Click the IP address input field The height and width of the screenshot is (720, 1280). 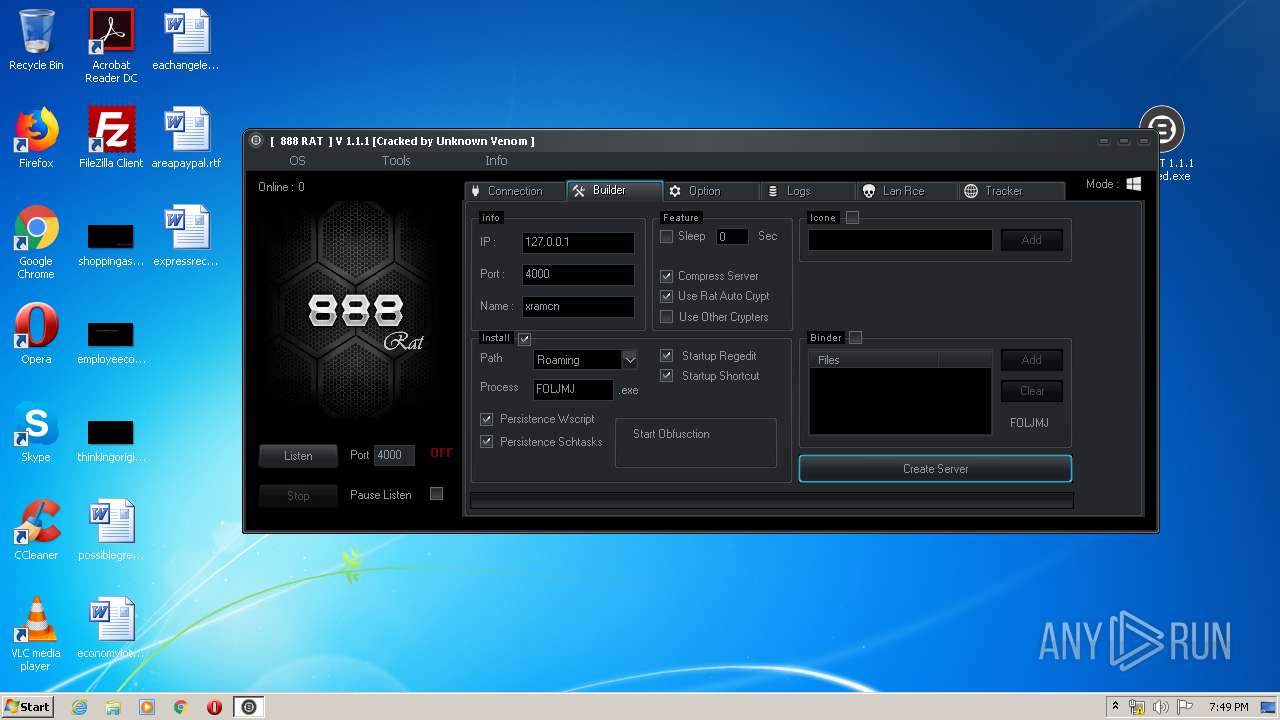578,242
